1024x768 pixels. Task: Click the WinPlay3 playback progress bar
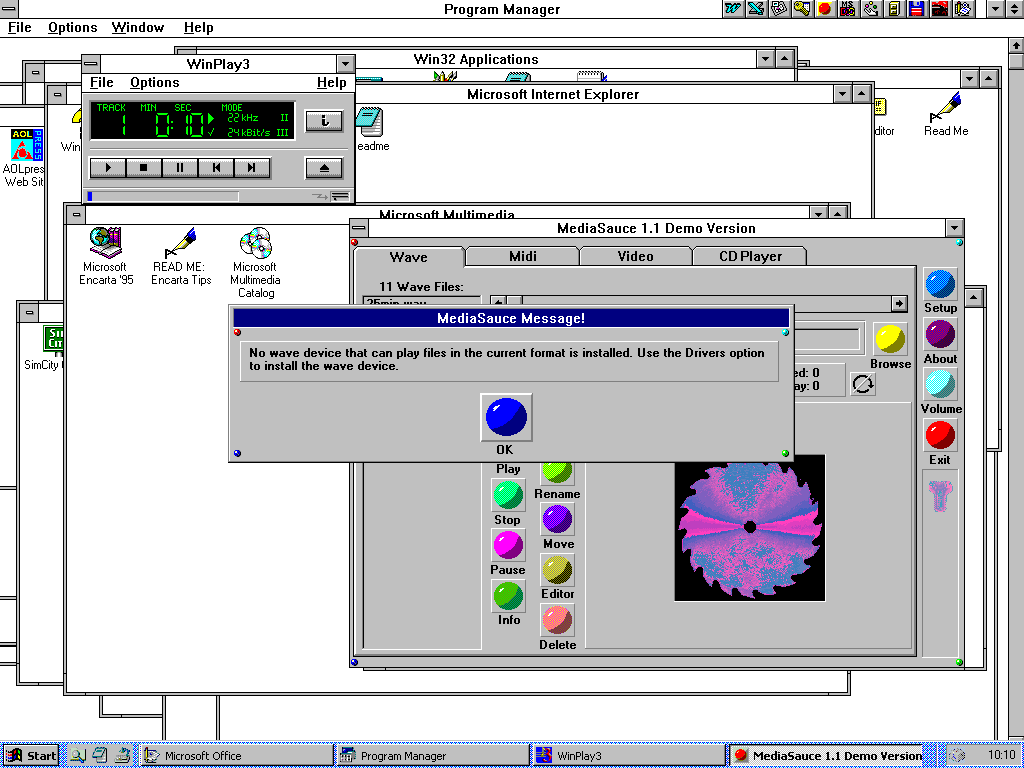click(x=163, y=196)
